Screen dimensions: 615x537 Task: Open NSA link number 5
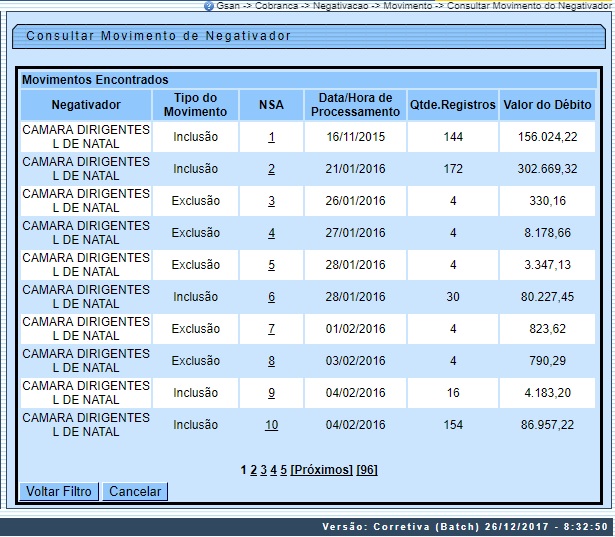point(271,265)
